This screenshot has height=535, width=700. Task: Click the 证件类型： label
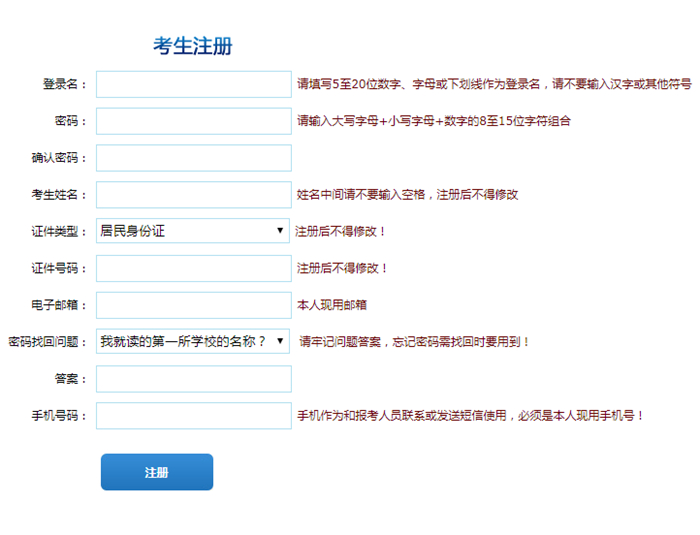click(59, 231)
